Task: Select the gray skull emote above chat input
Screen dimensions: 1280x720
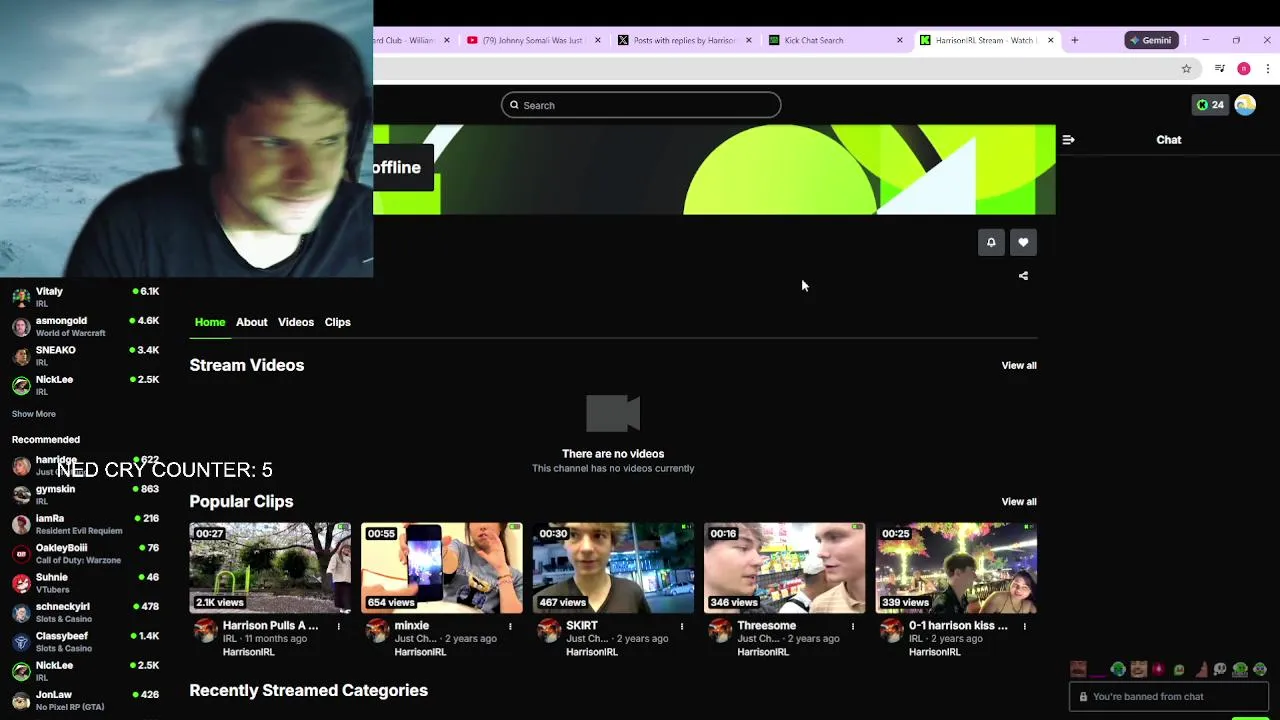Action: [x=1220, y=670]
